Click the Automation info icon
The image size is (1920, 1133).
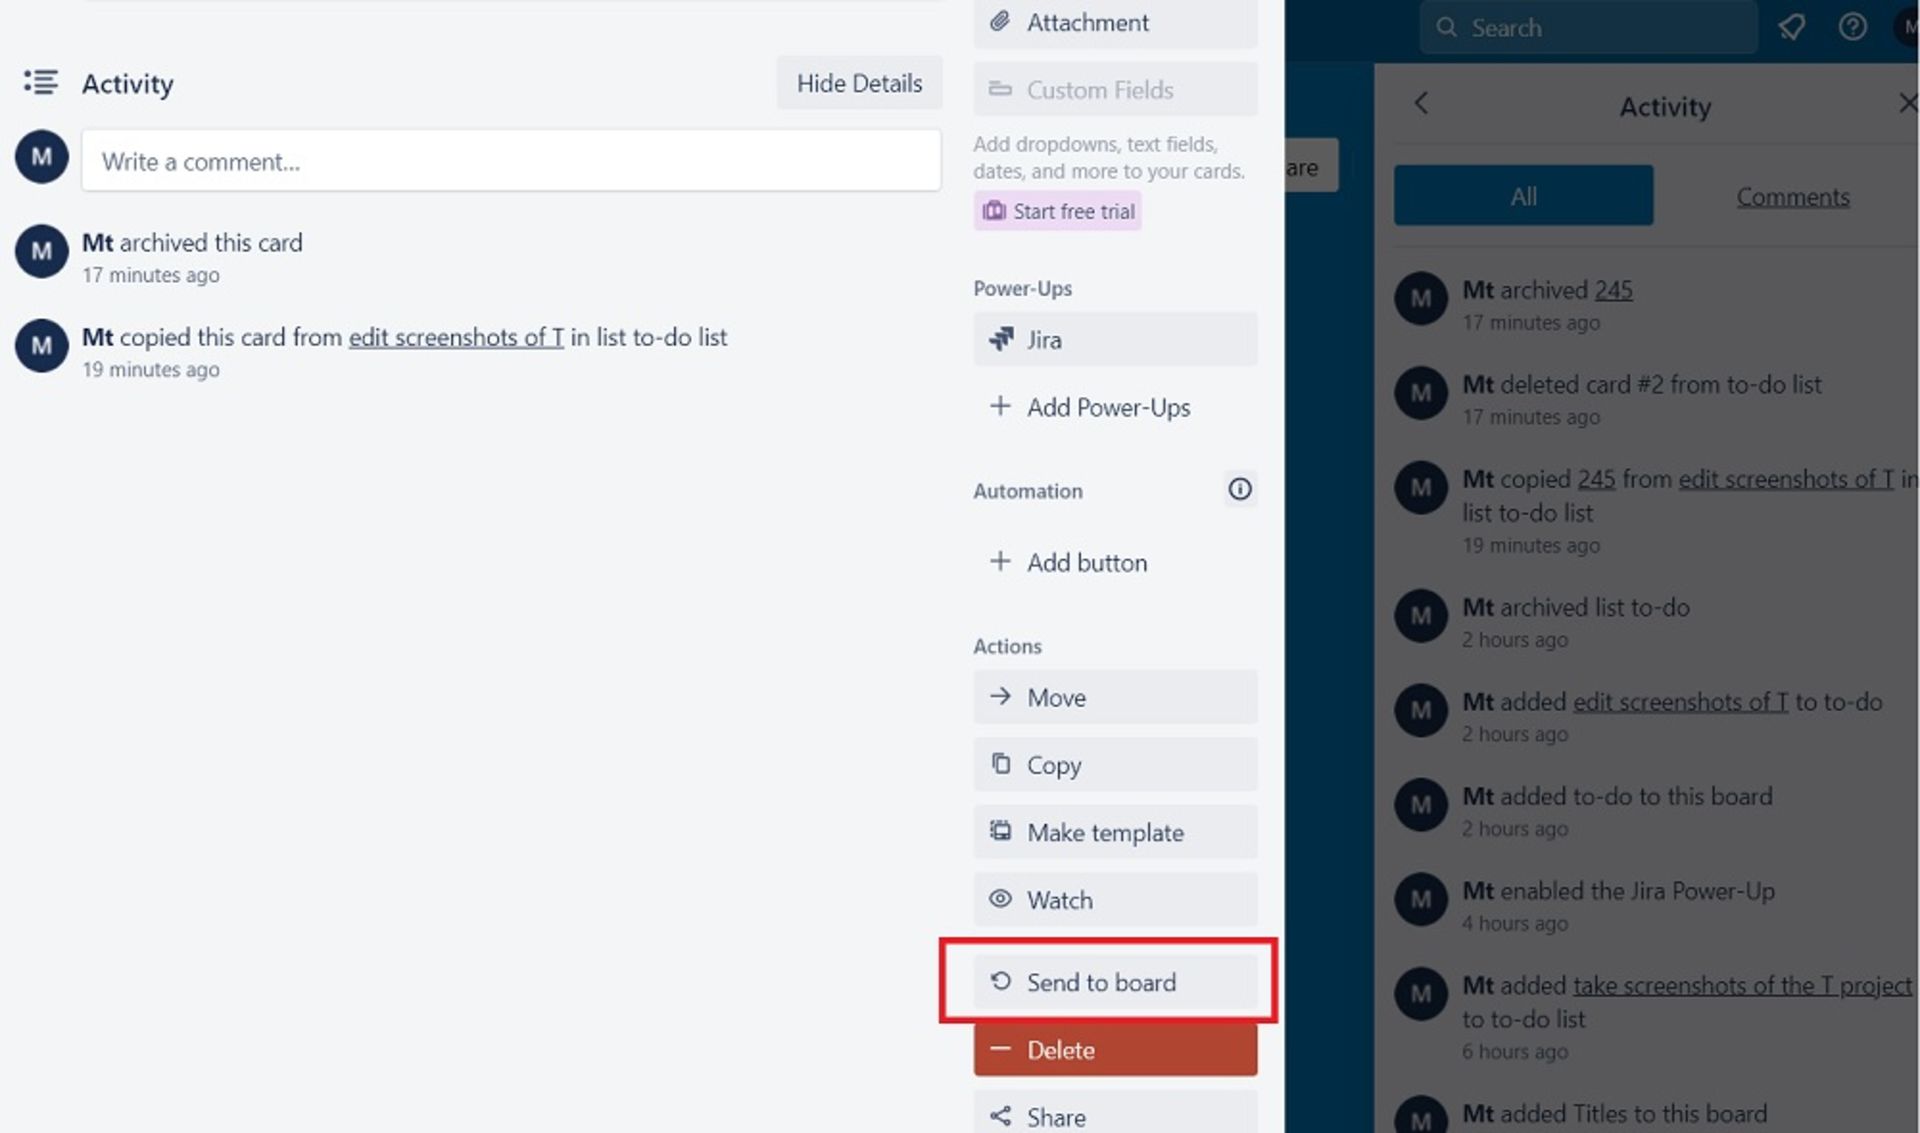pyautogui.click(x=1239, y=489)
